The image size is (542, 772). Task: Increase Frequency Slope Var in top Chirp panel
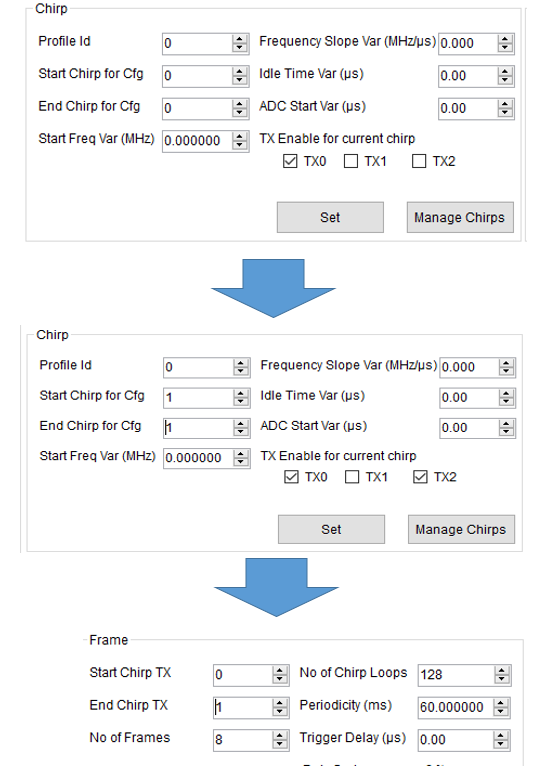505,39
